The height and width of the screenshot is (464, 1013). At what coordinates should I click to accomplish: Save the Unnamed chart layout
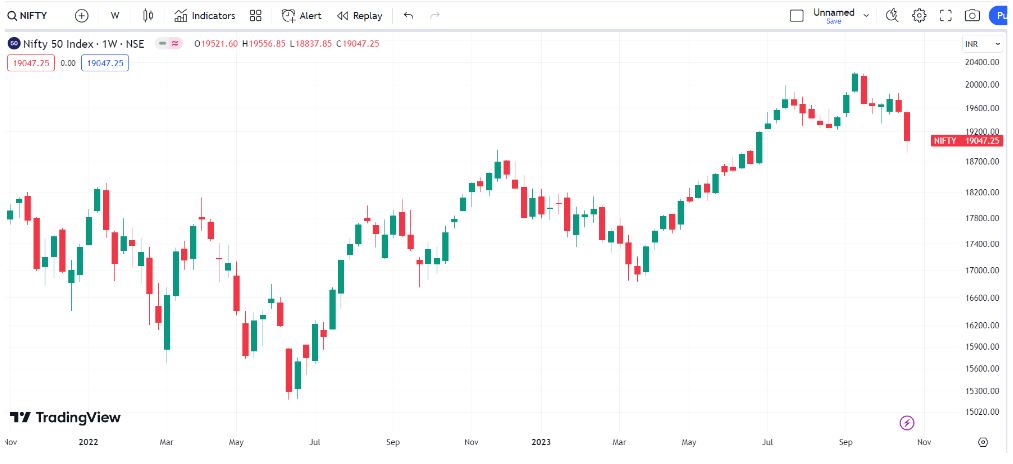tap(833, 21)
